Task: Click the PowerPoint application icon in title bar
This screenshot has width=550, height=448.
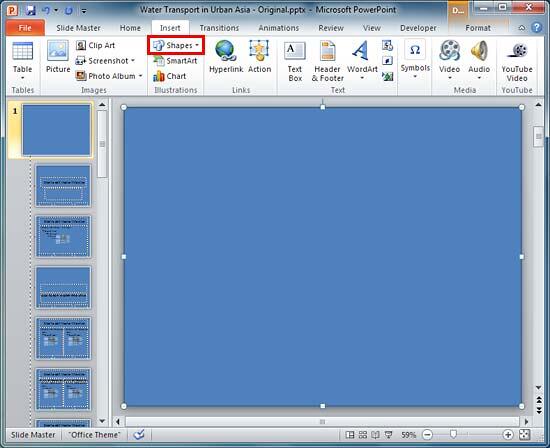Action: coord(12,10)
